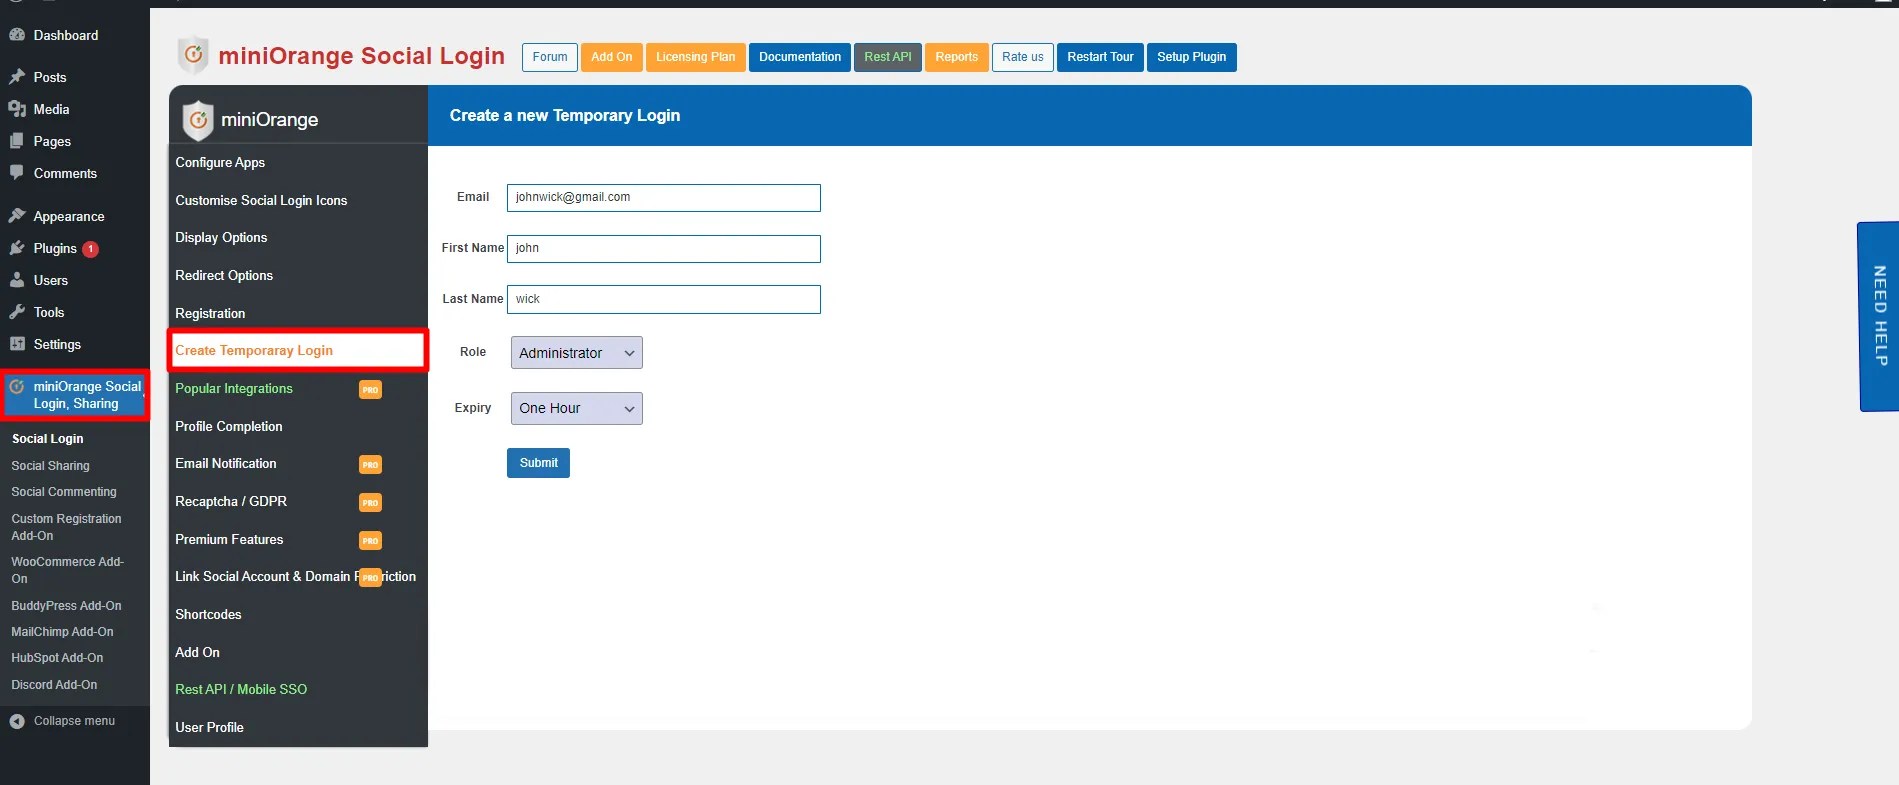Open the BuddyPress Add-On link
Viewport: 1899px width, 785px height.
tap(66, 606)
